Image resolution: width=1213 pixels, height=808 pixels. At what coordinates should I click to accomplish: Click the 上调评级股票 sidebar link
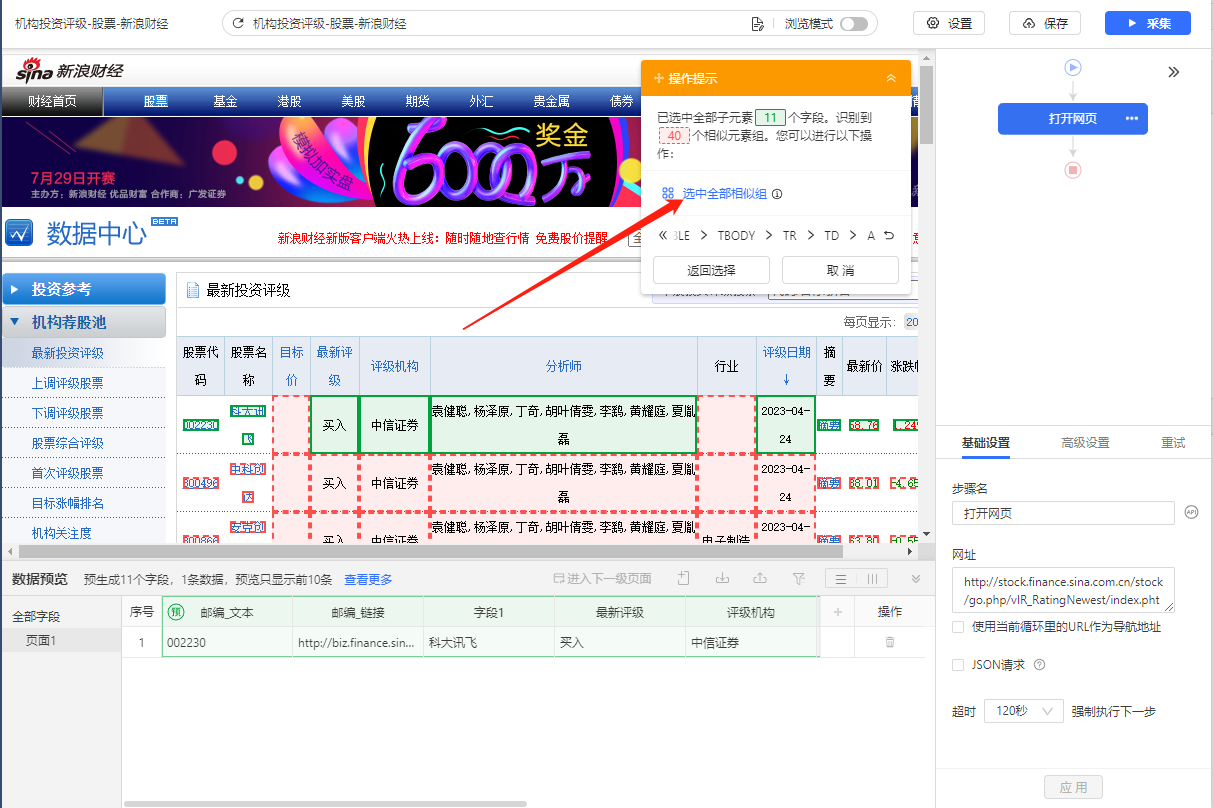click(67, 383)
